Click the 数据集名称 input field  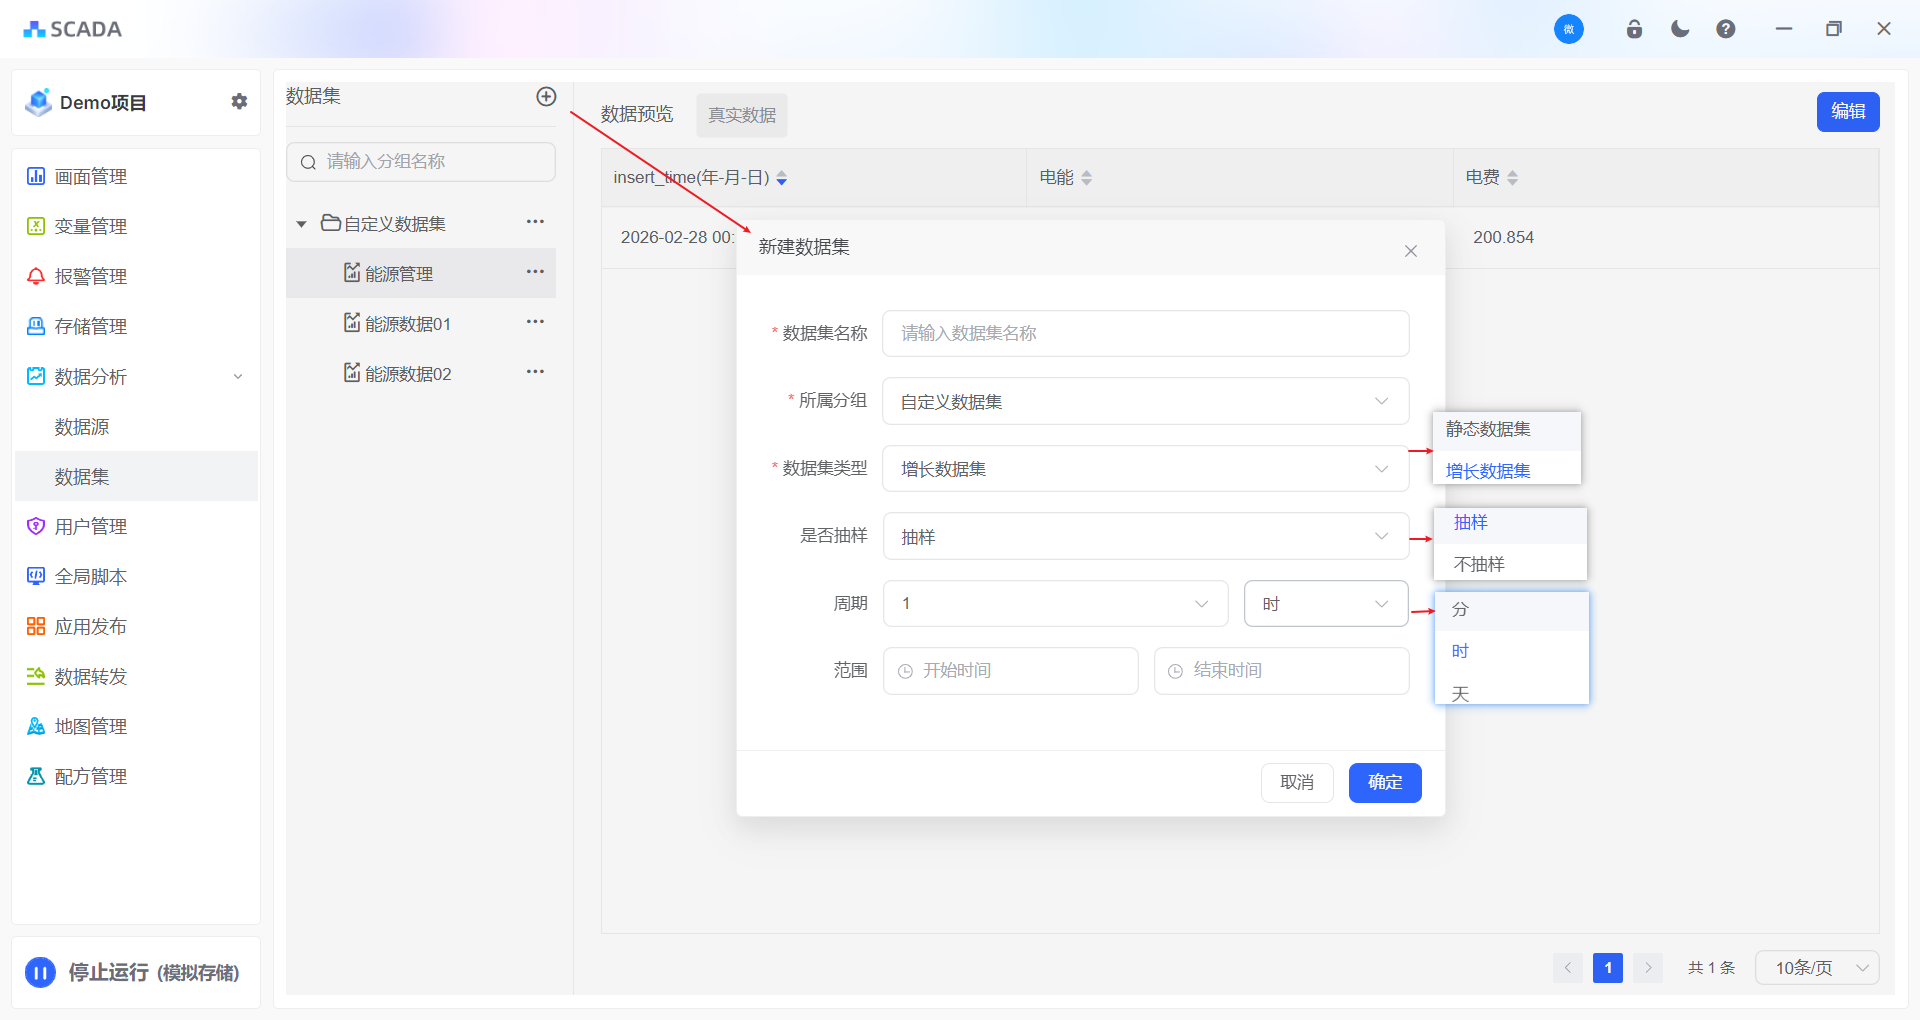(x=1145, y=333)
